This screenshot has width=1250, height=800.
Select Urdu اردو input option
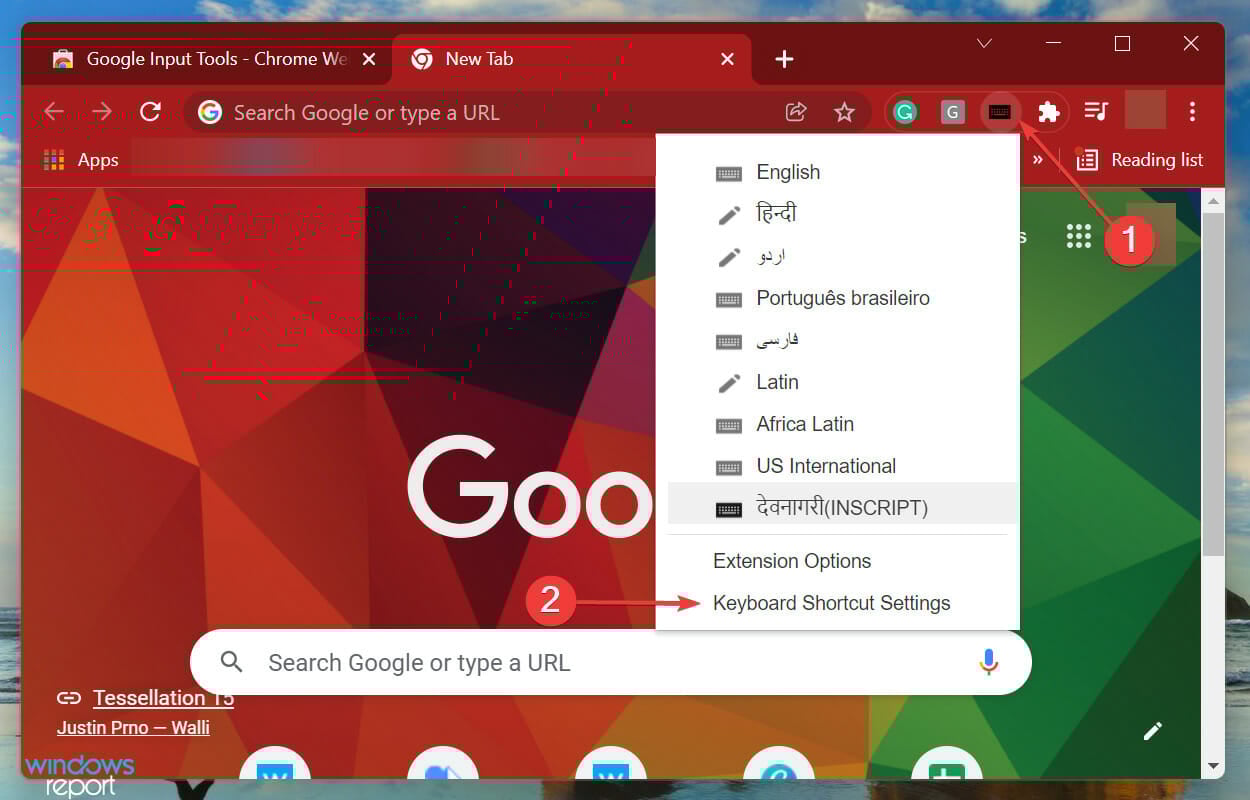point(838,256)
